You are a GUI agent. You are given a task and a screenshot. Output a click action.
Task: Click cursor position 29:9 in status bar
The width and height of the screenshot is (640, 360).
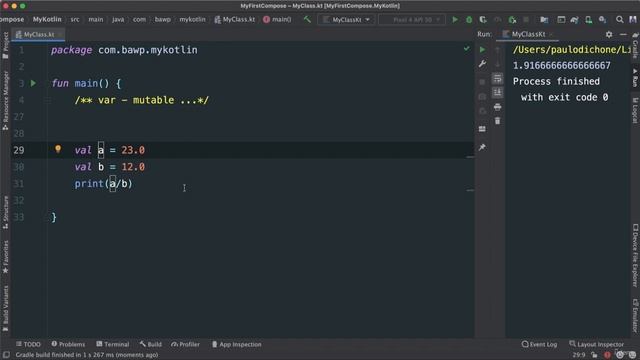coord(578,355)
